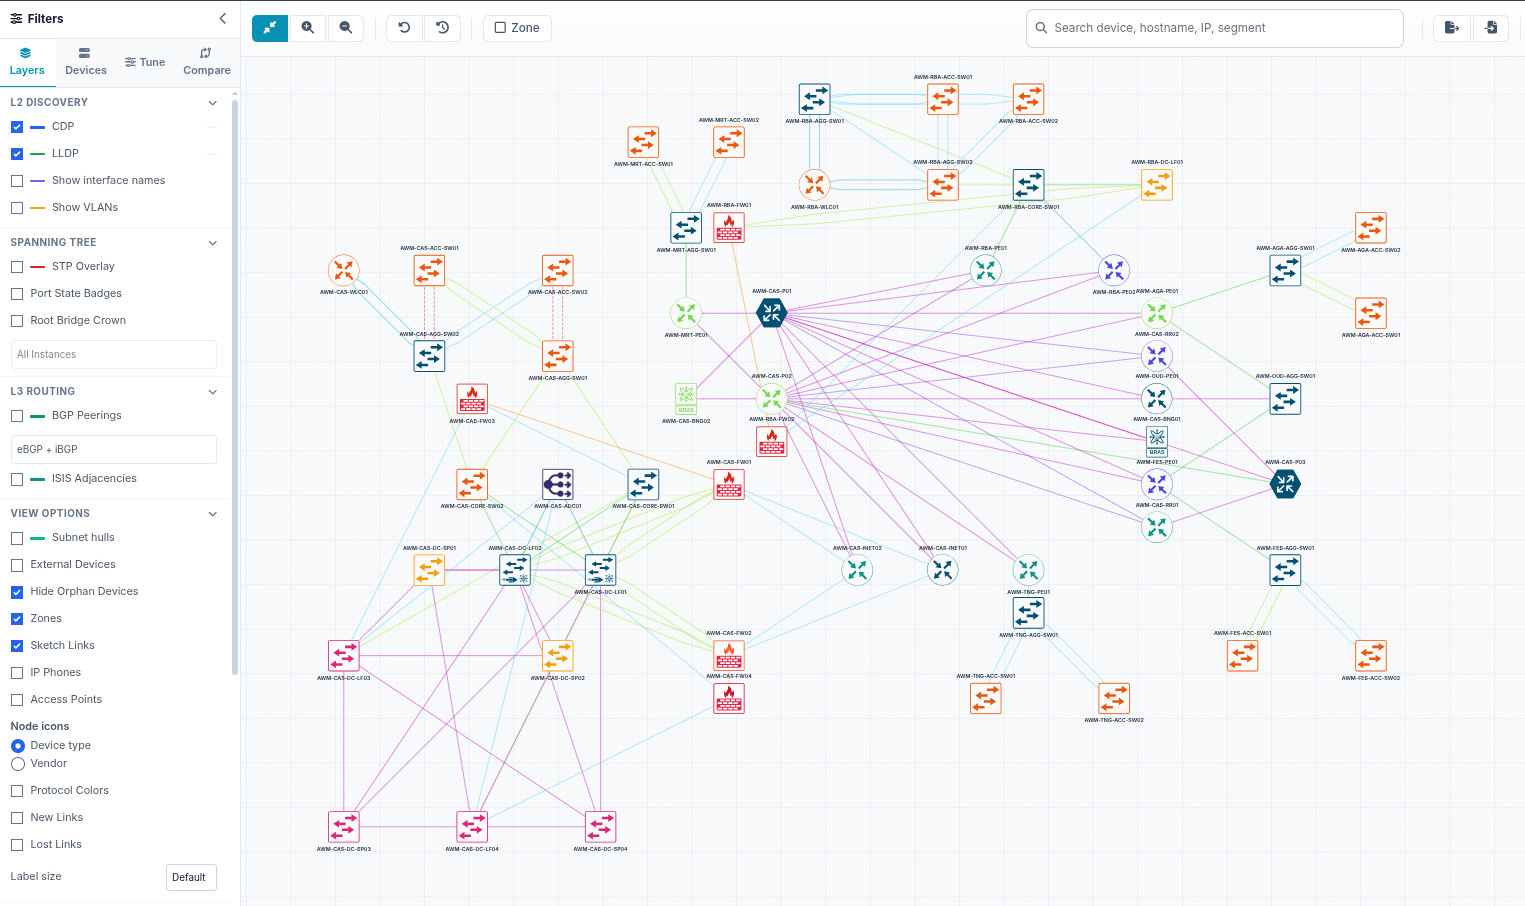Open the eBGP + iBGP dropdown
1525x906 pixels.
click(x=114, y=449)
